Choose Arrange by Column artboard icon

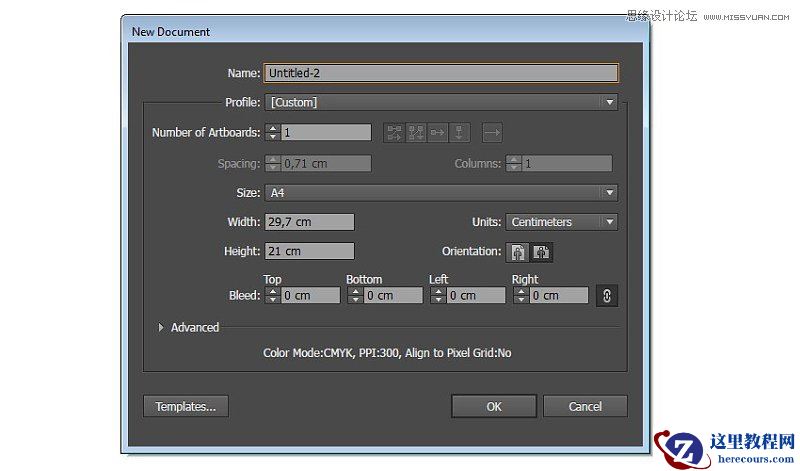coord(460,132)
